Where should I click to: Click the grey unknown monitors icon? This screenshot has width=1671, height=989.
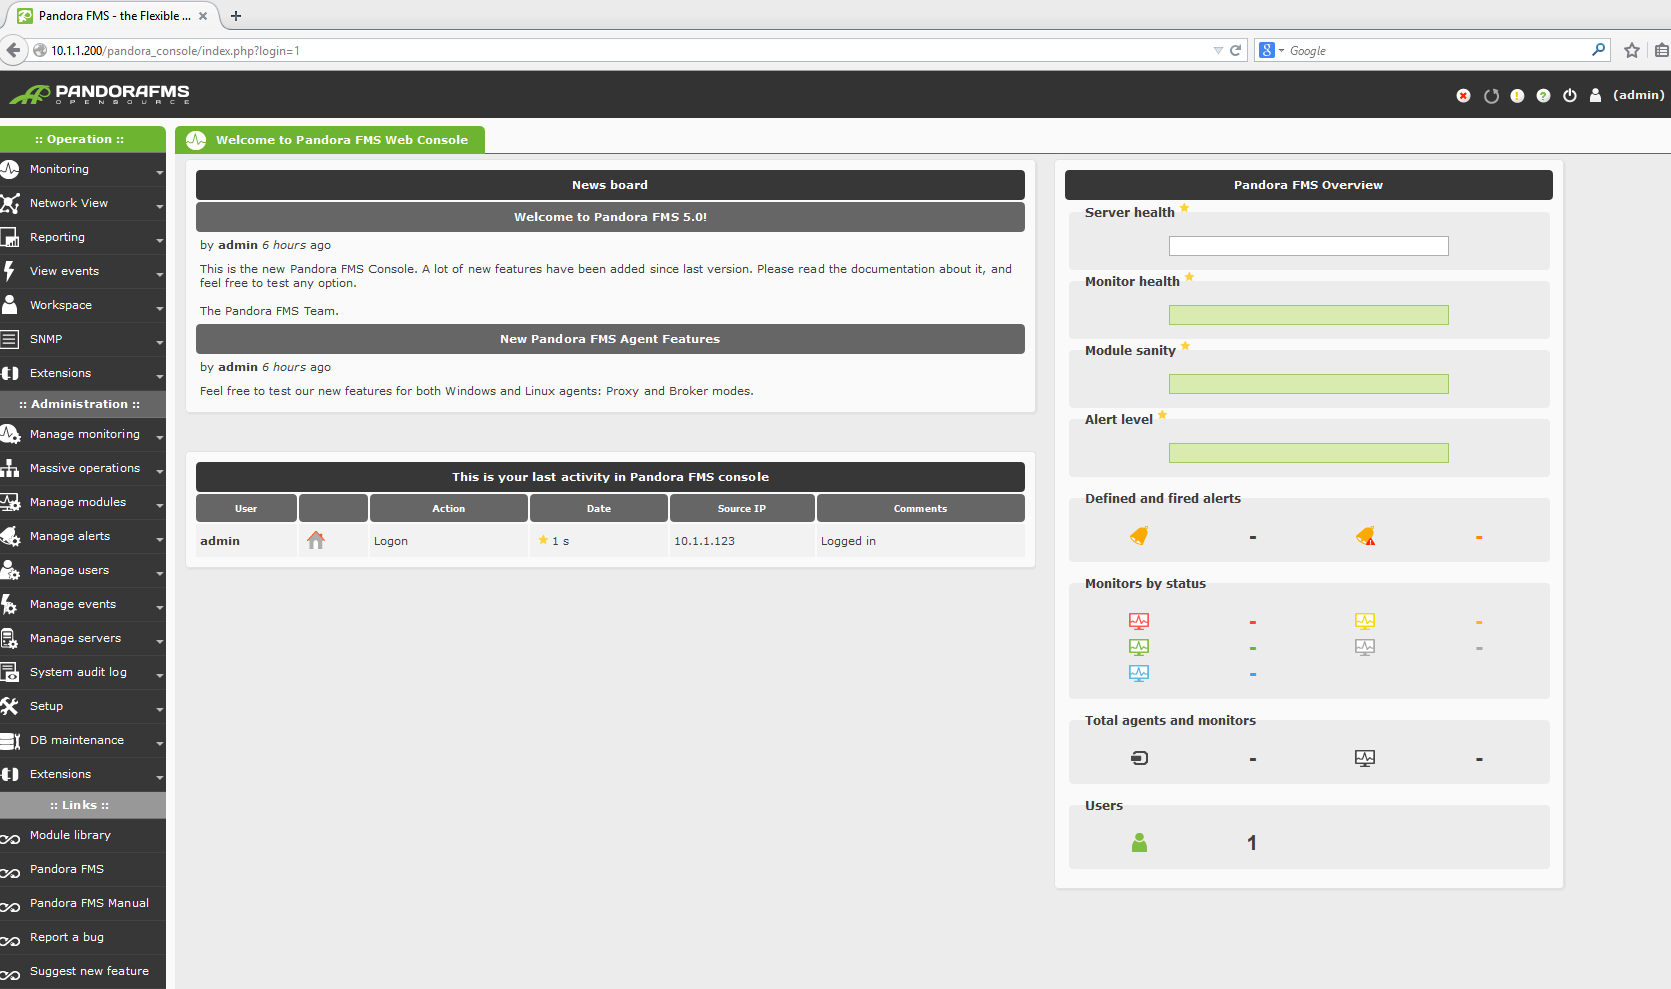pyautogui.click(x=1365, y=647)
